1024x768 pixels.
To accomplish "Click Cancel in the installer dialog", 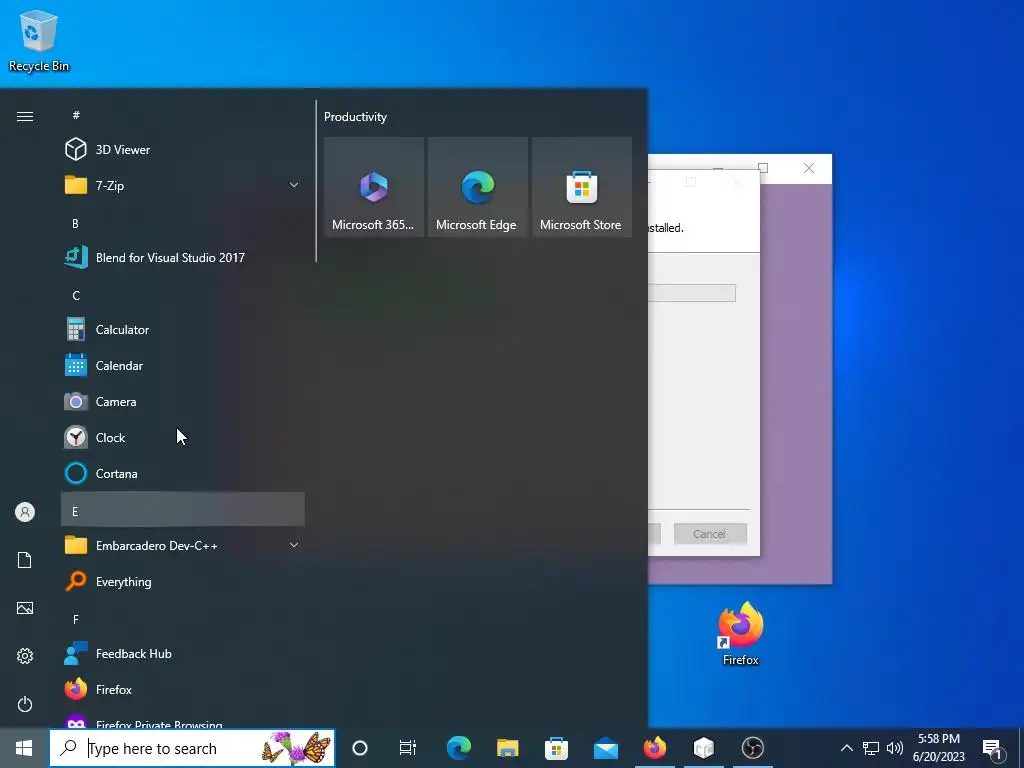I will 710,534.
